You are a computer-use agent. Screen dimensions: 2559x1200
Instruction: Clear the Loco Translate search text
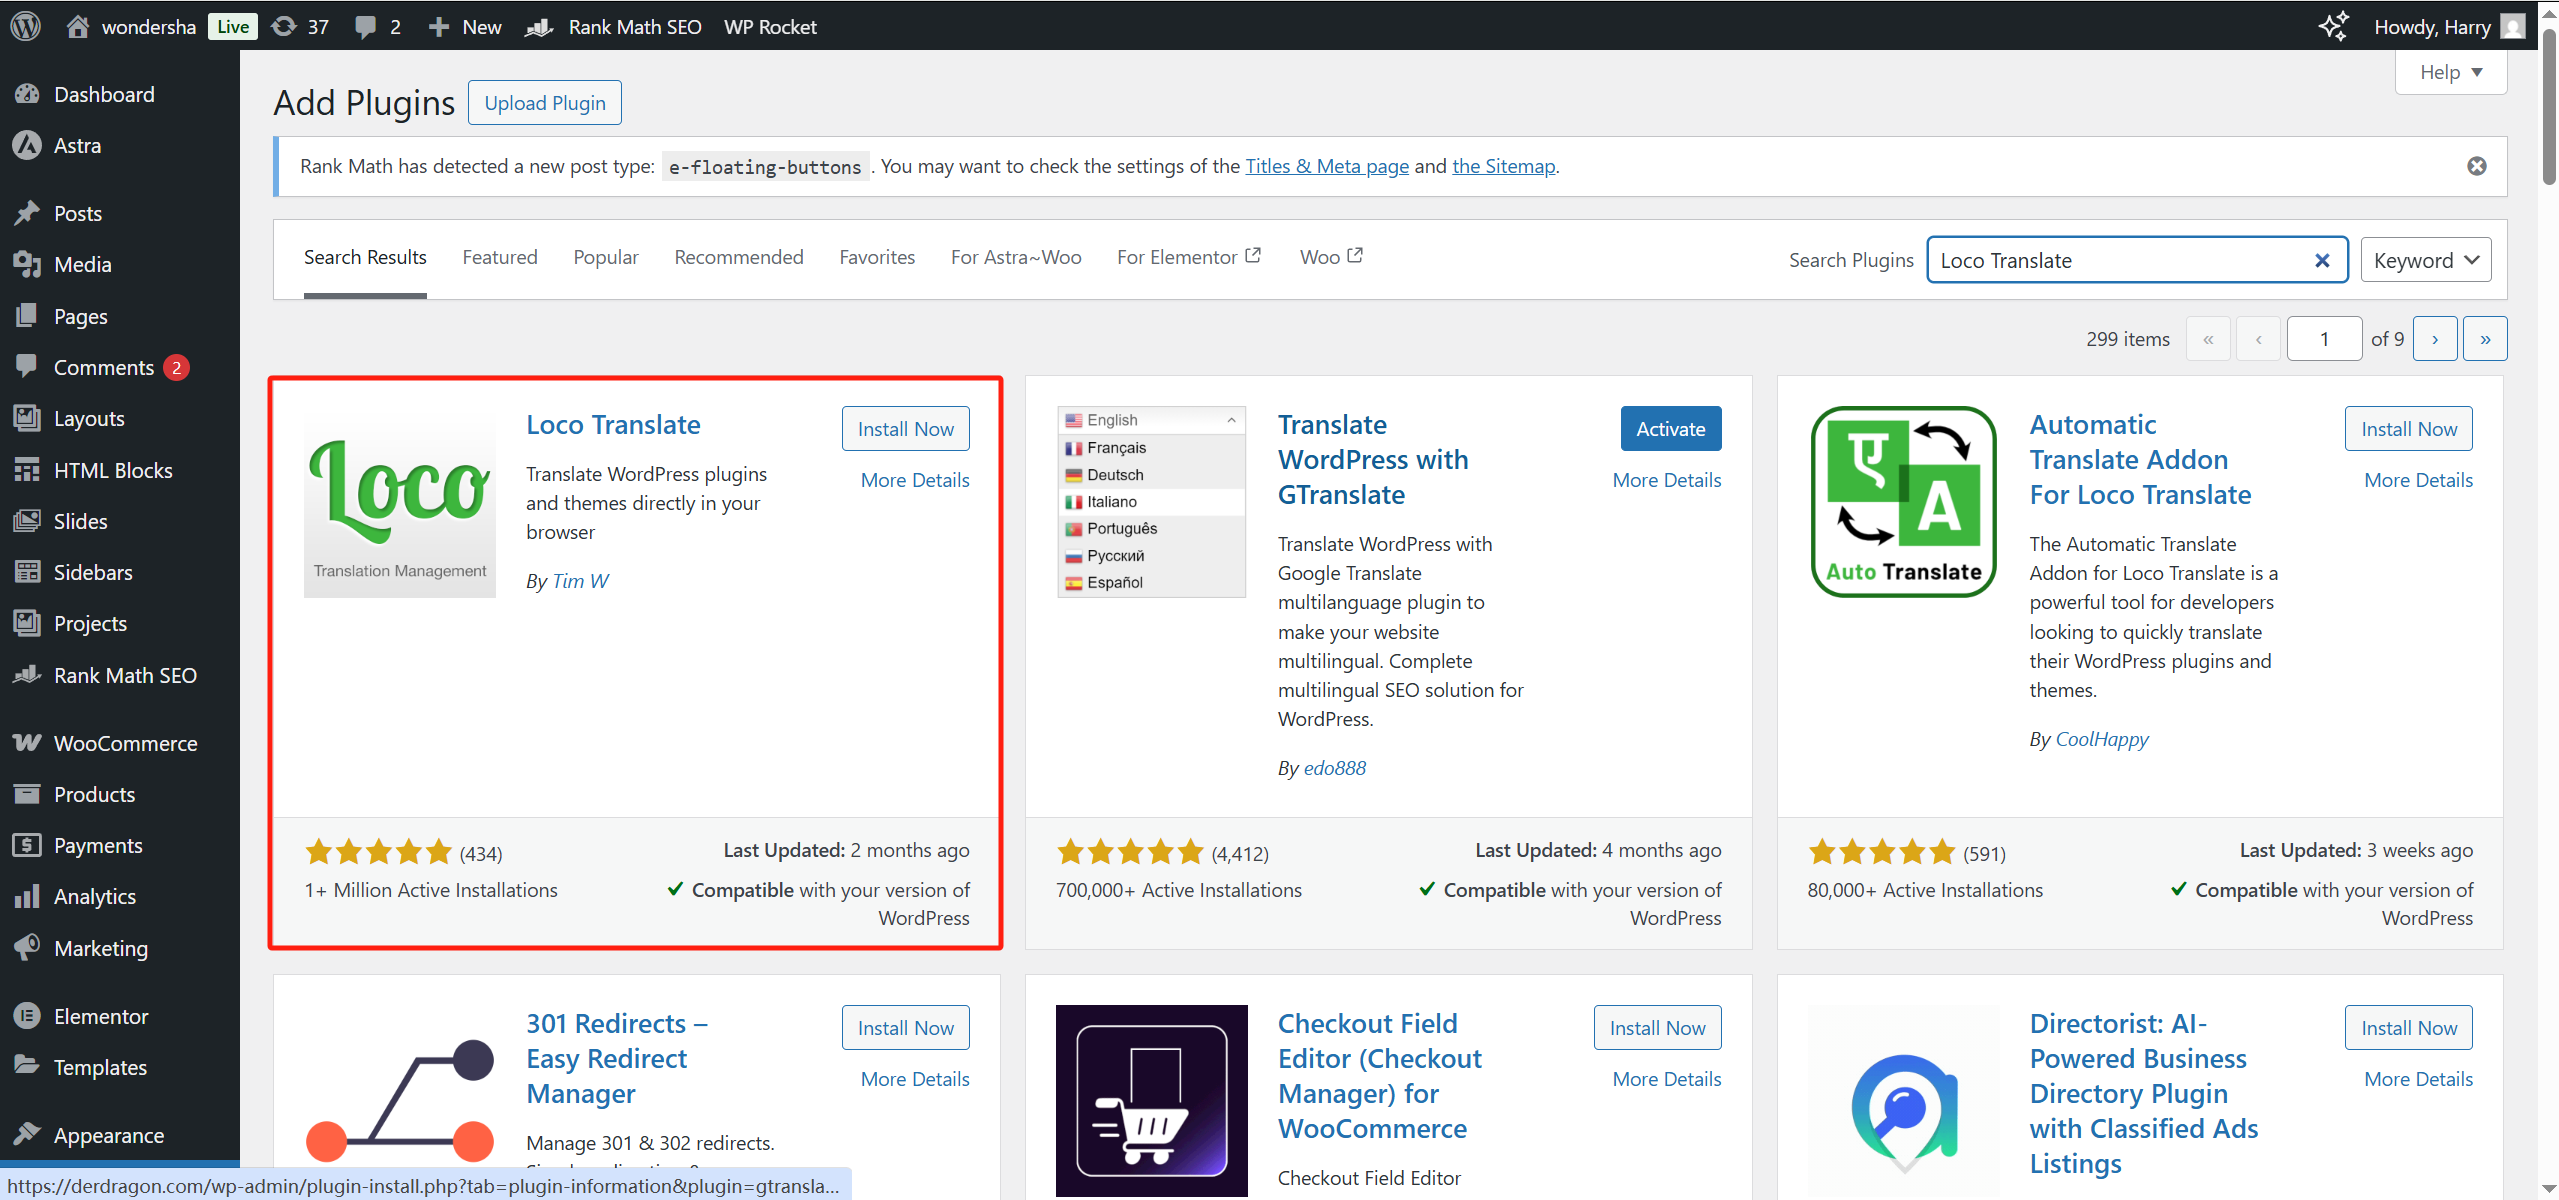click(x=2322, y=261)
